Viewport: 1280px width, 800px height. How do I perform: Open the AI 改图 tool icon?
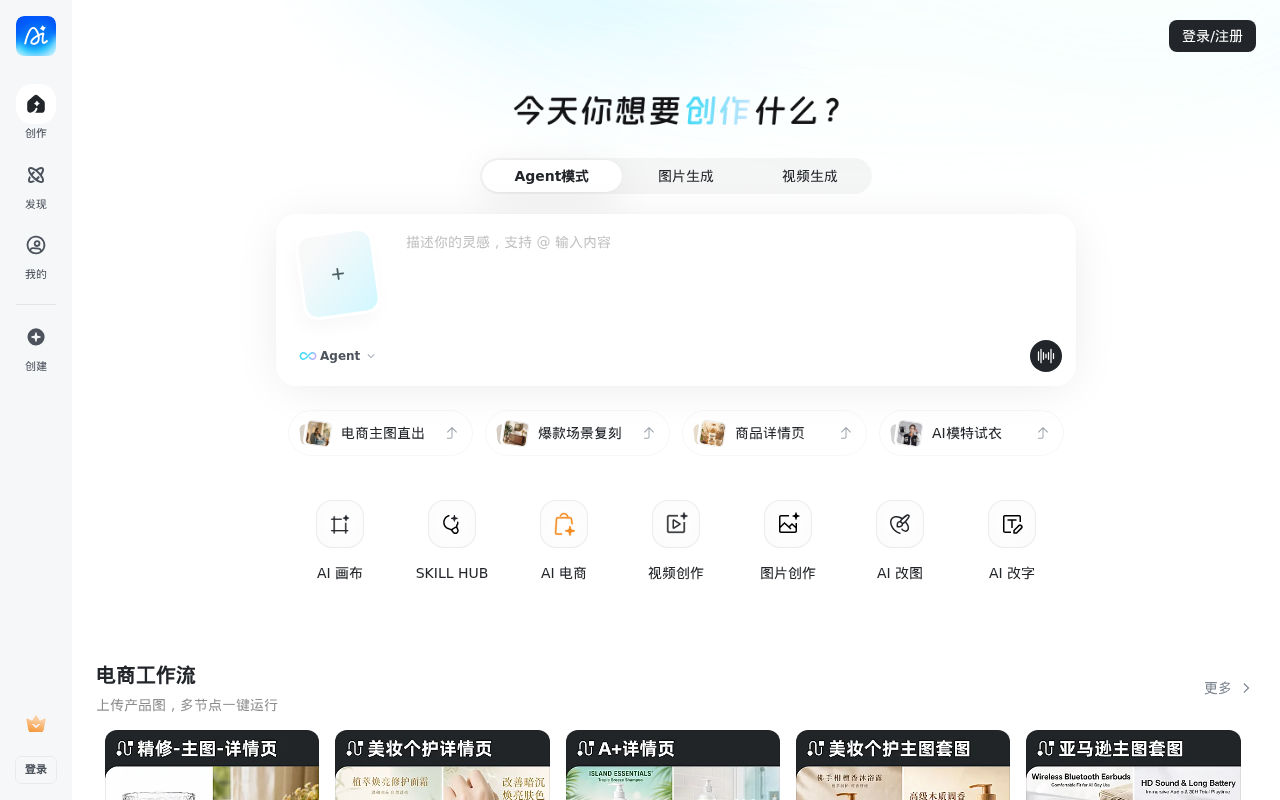click(x=900, y=524)
